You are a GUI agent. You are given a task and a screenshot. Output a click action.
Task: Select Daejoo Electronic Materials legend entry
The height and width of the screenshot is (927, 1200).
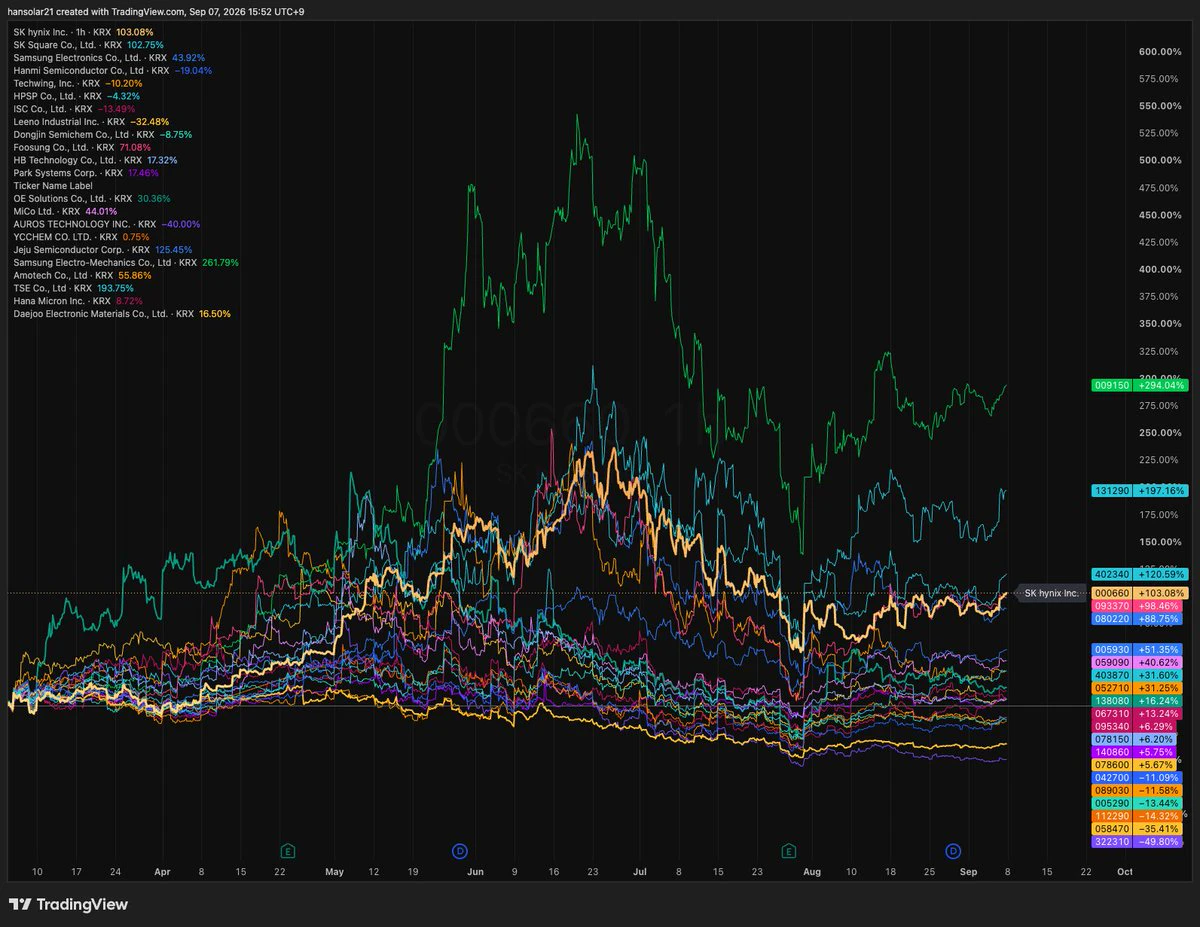click(x=122, y=313)
